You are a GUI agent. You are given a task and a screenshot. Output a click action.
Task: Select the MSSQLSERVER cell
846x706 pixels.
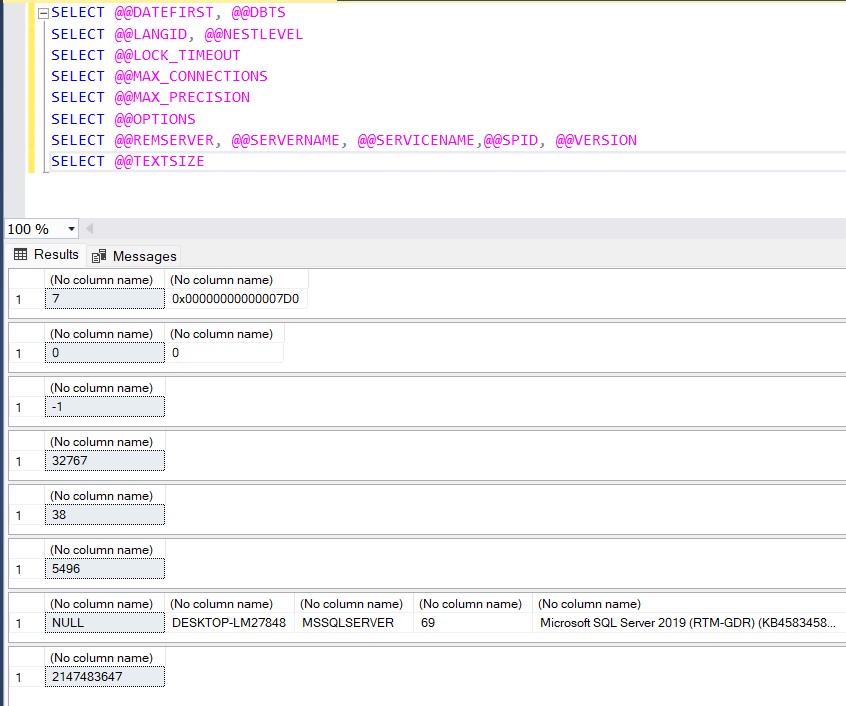coord(354,622)
